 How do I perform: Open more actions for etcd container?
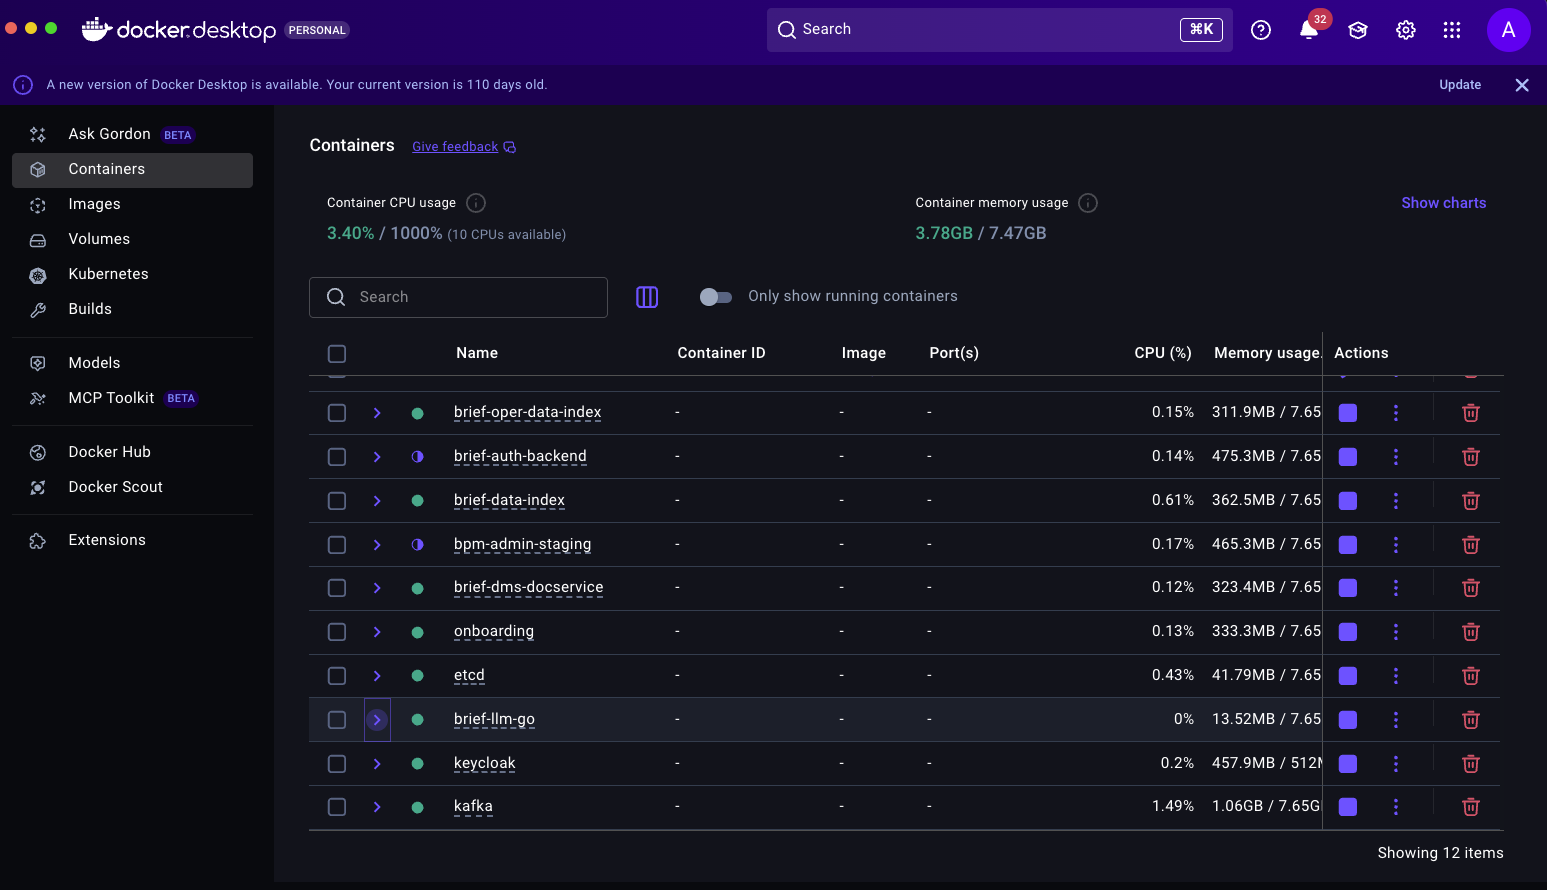pos(1396,676)
